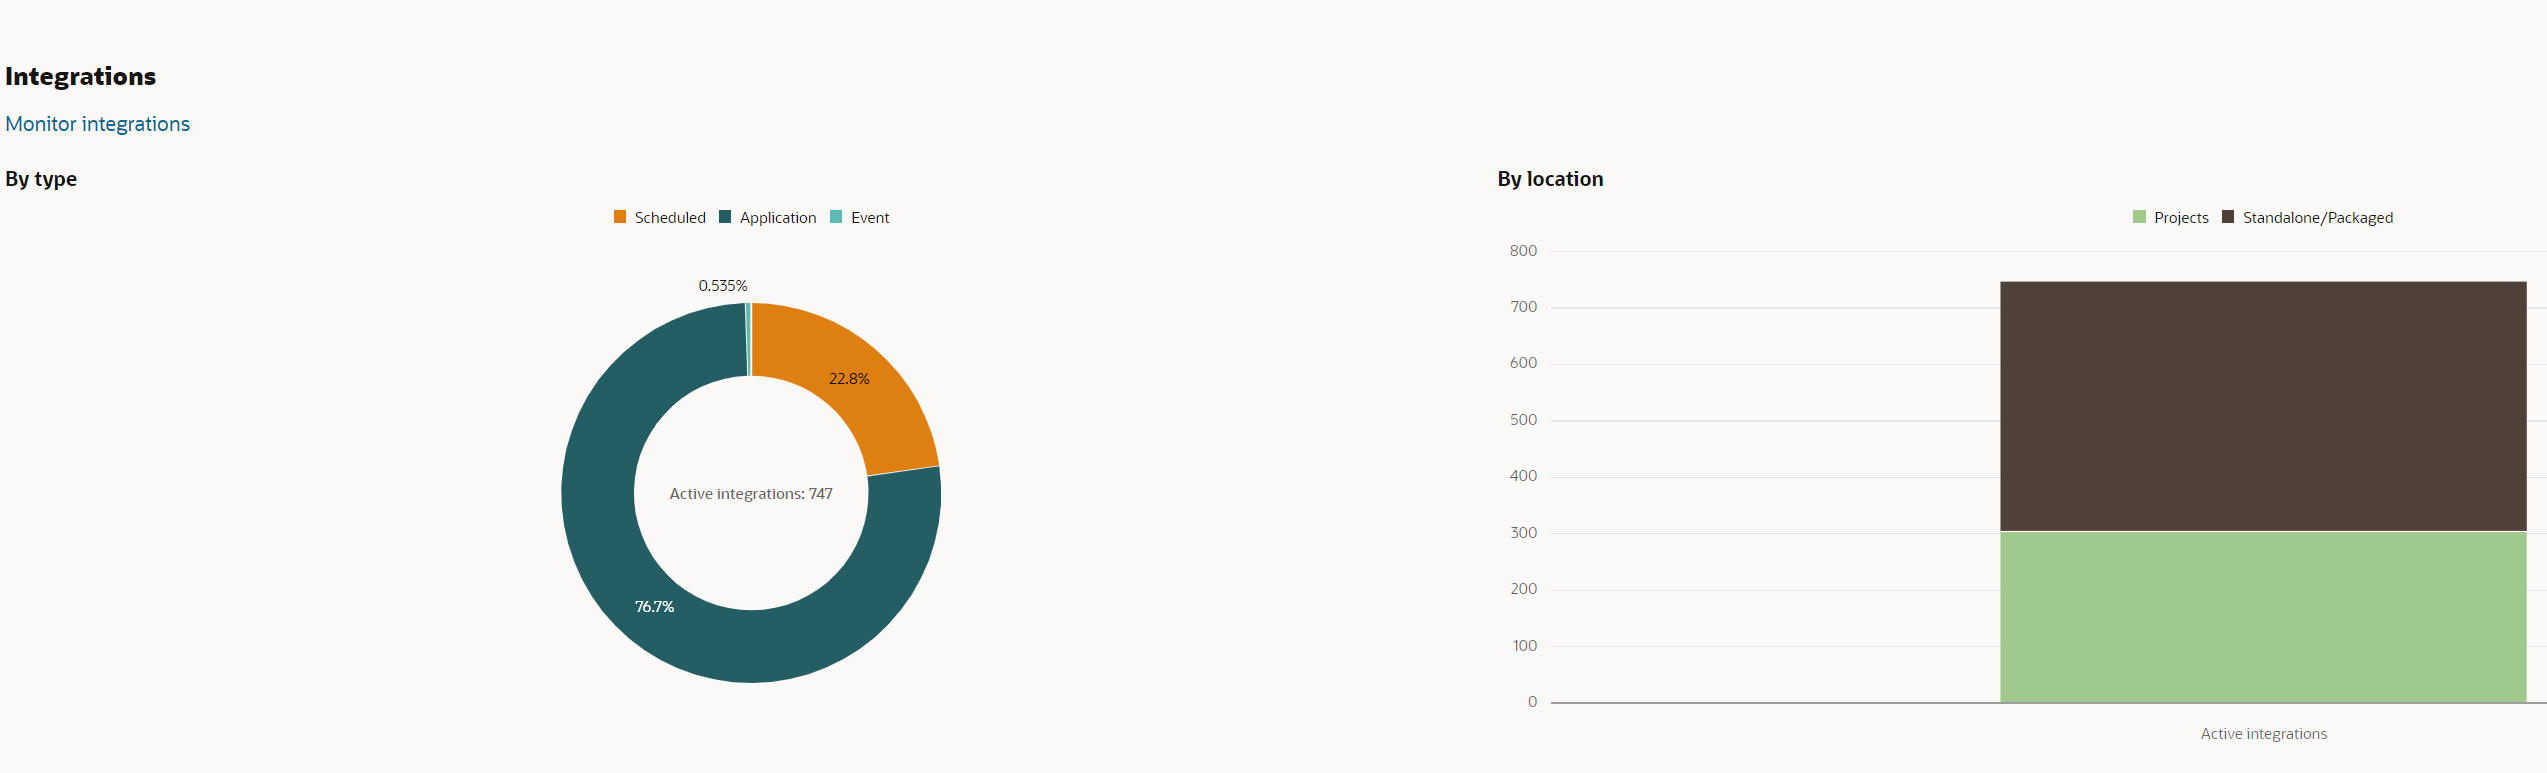Toggle the Standalone/Packaged legend label
Screen dimensions: 2547x773
pos(2318,218)
